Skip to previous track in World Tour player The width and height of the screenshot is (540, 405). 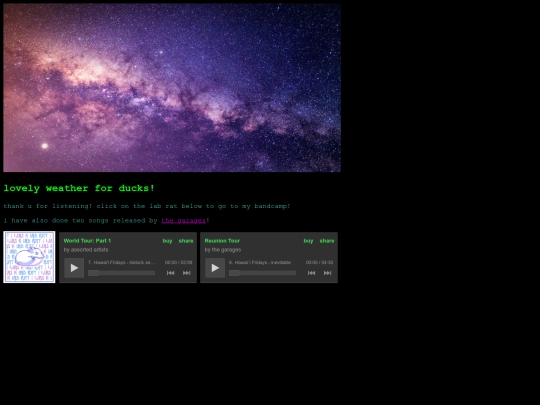(170, 273)
